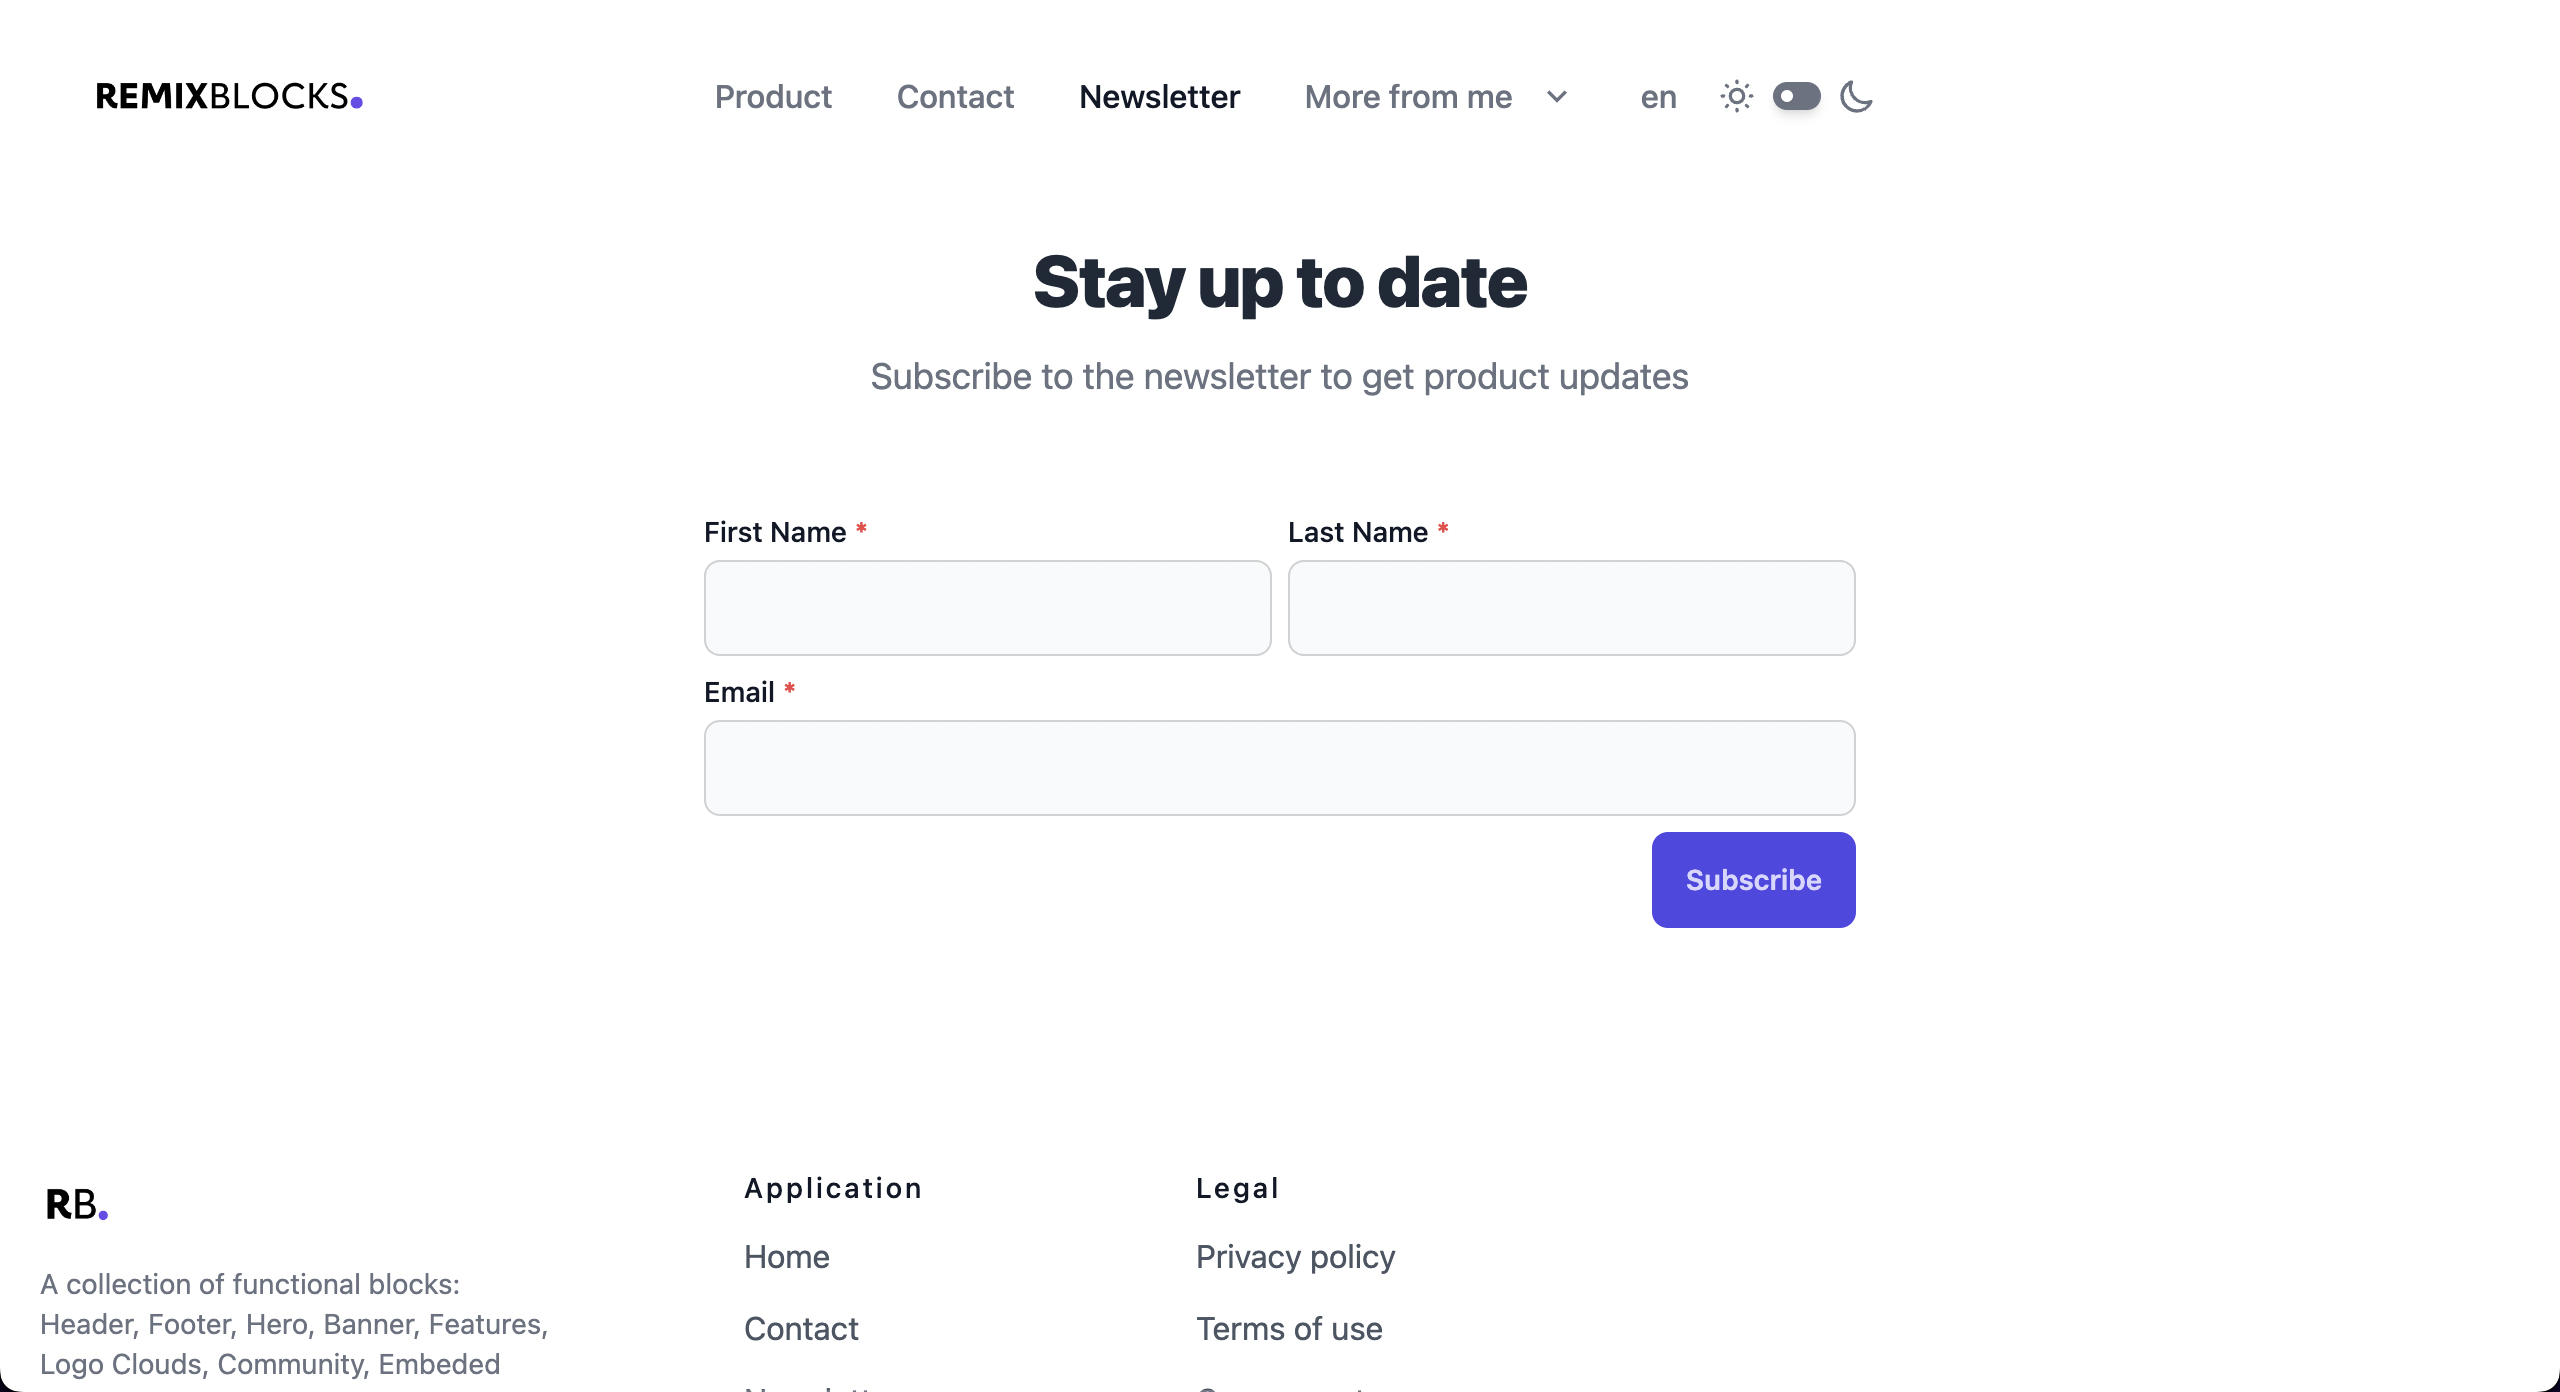2560x1392 pixels.
Task: Open the Product navigation menu item
Action: (x=773, y=96)
